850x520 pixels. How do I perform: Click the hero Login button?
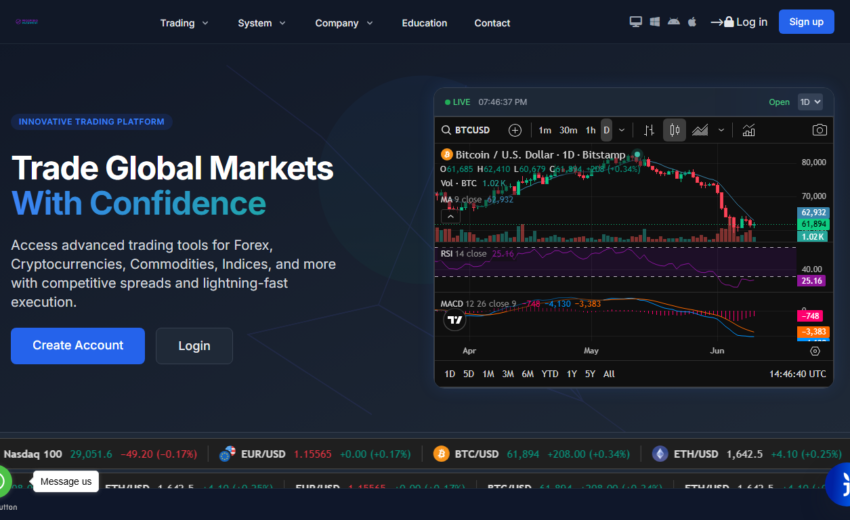pos(194,346)
